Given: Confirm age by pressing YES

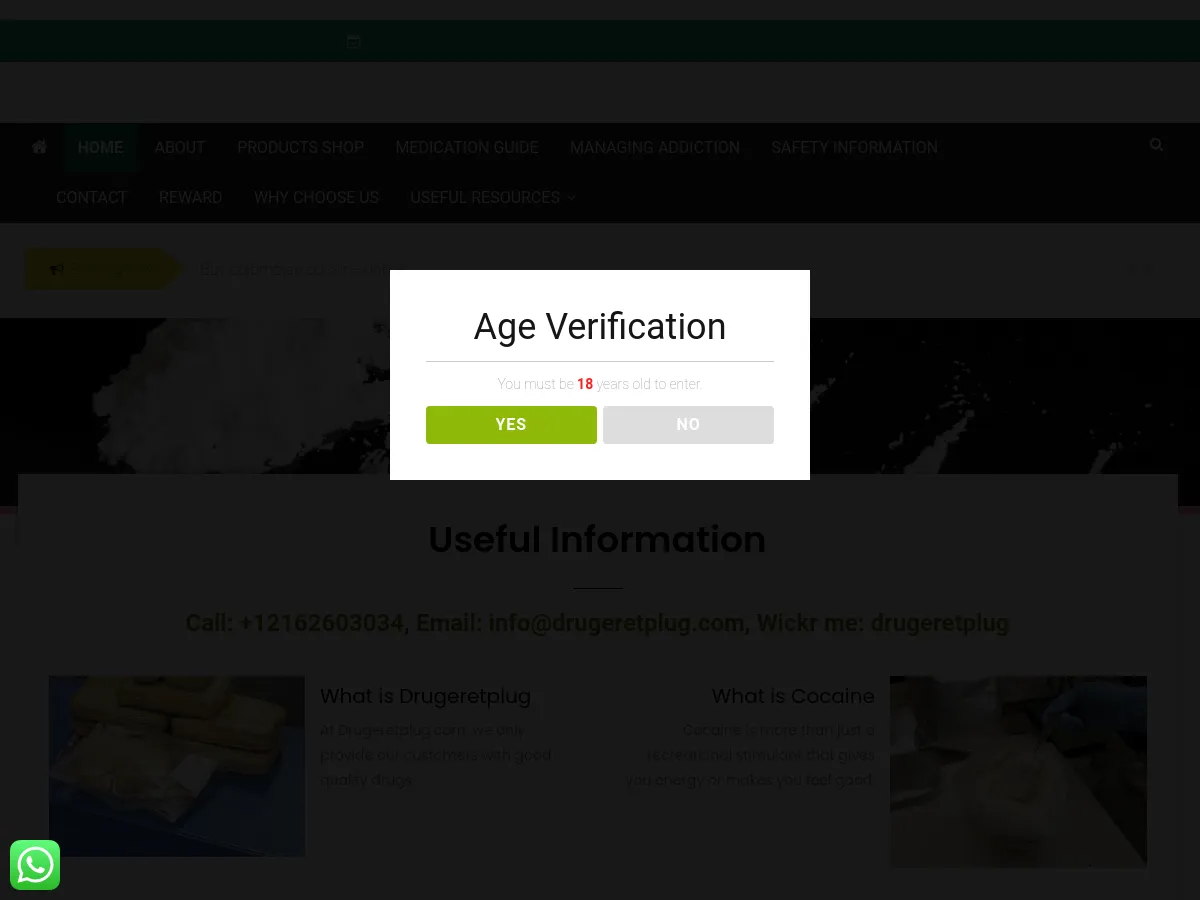Looking at the screenshot, I should 511,425.
